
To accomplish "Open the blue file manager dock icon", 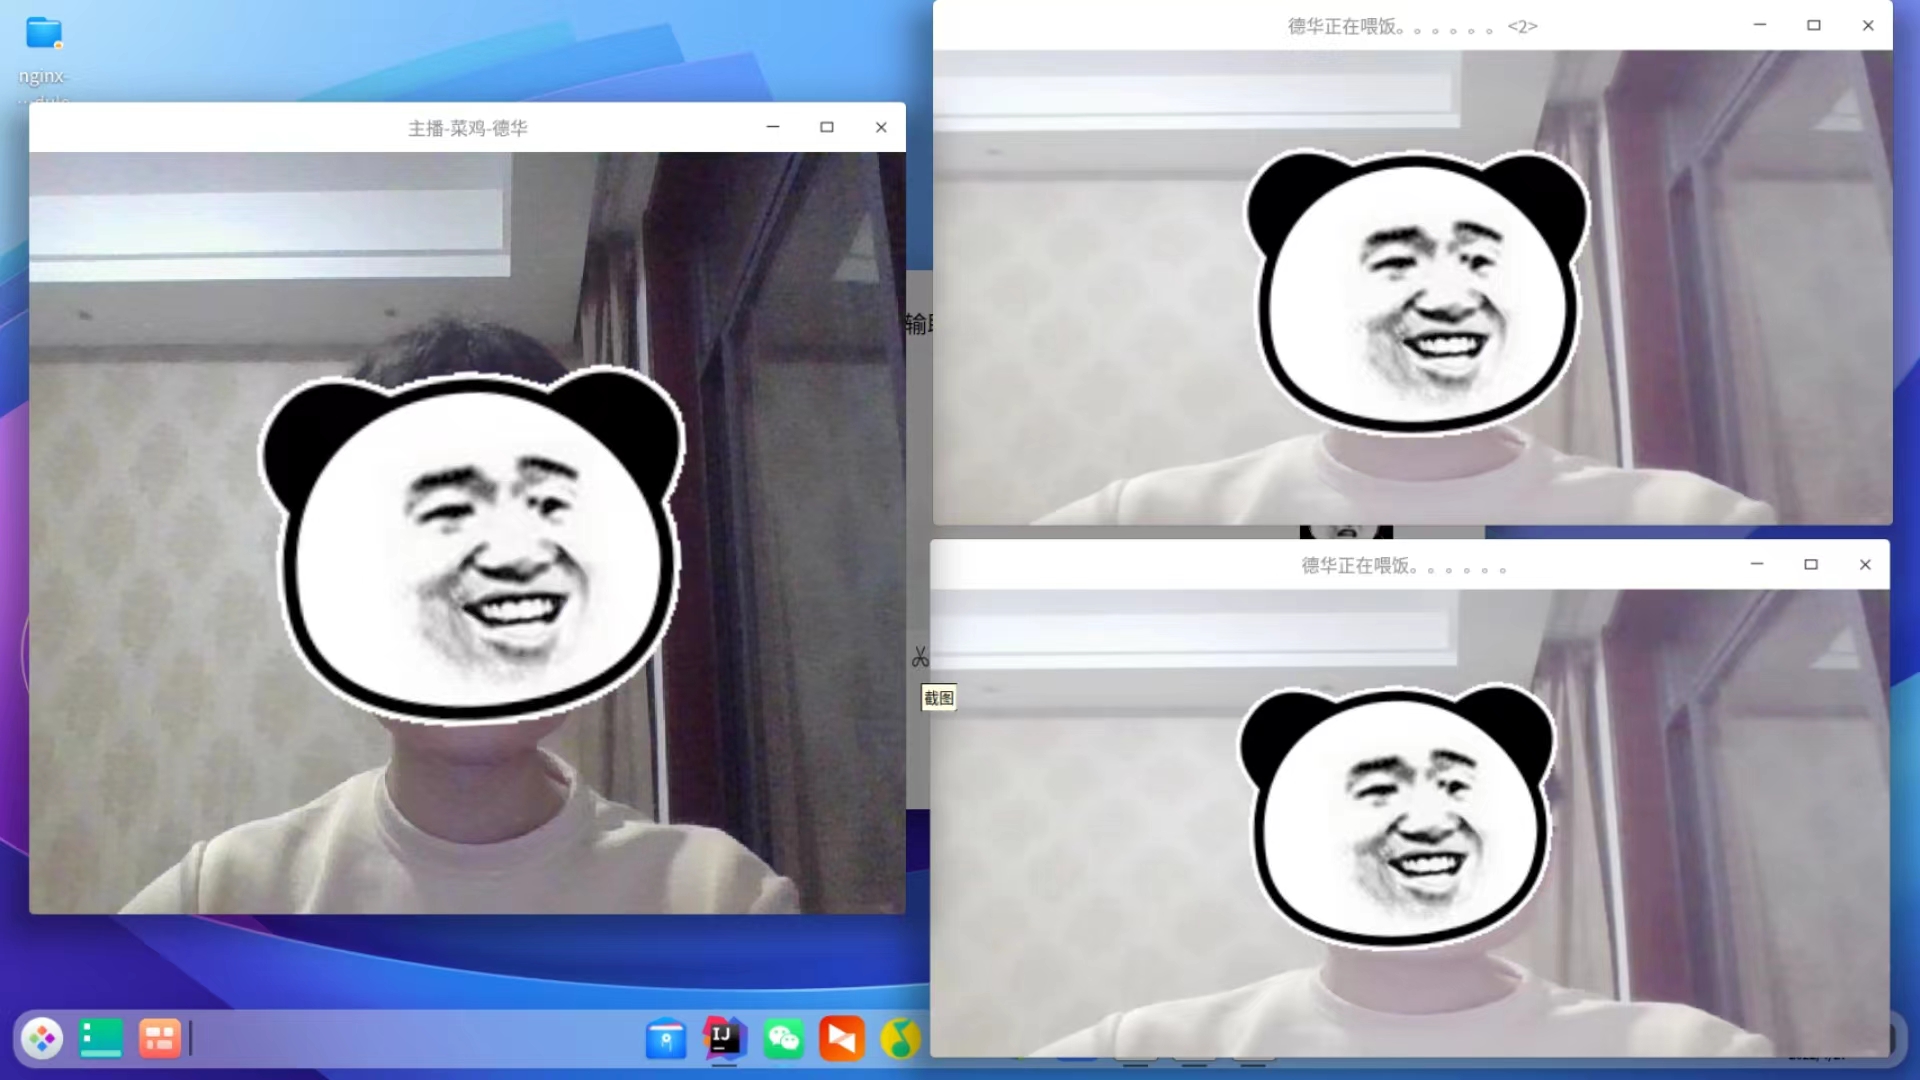I will (666, 1039).
